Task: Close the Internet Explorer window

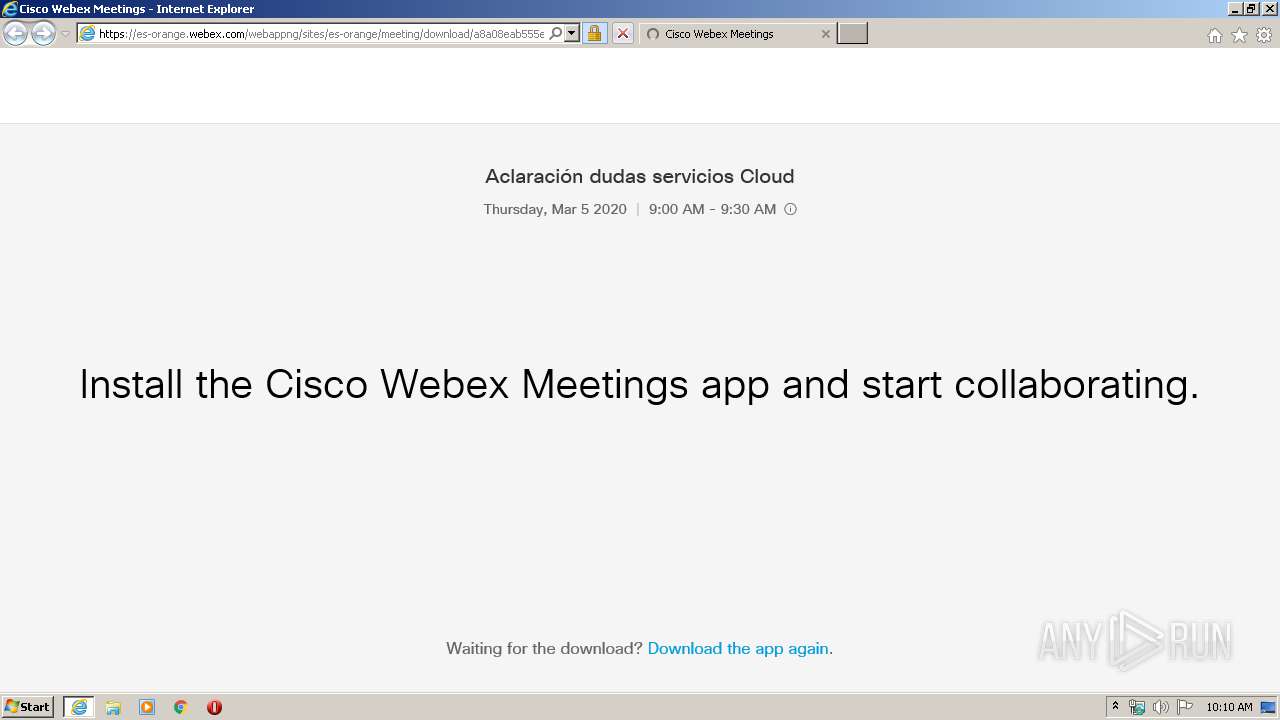Action: [1269, 9]
